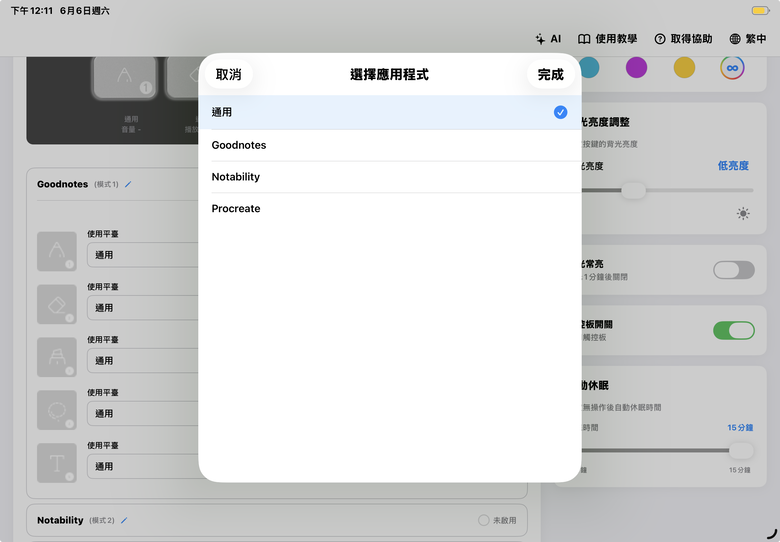Open platform dropdown for the pen key
The width and height of the screenshot is (780, 542).
coord(143,255)
